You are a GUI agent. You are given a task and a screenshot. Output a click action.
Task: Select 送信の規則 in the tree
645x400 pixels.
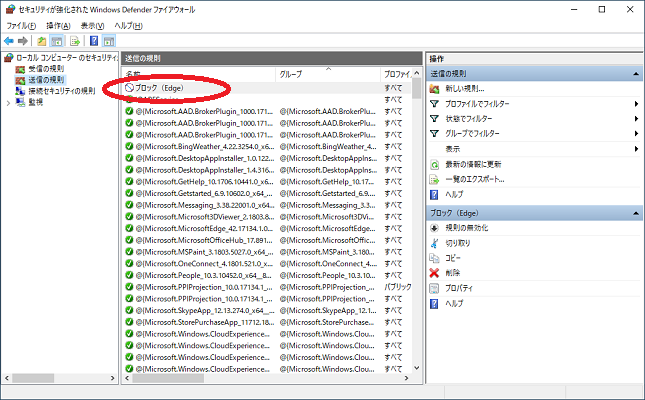point(46,79)
